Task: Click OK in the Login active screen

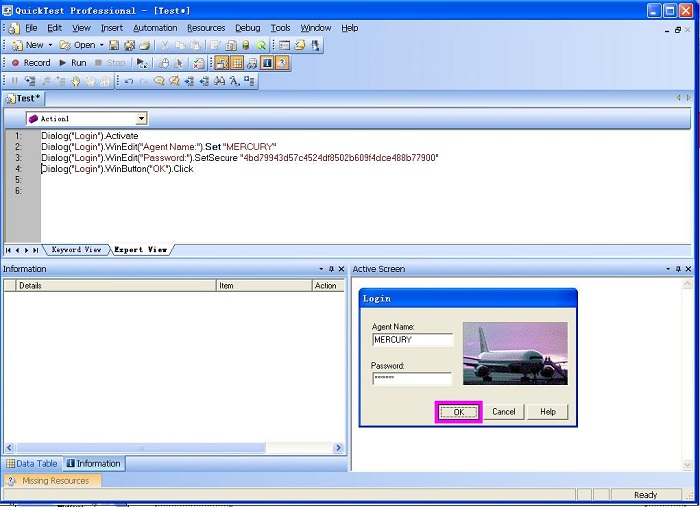Action: click(x=458, y=412)
